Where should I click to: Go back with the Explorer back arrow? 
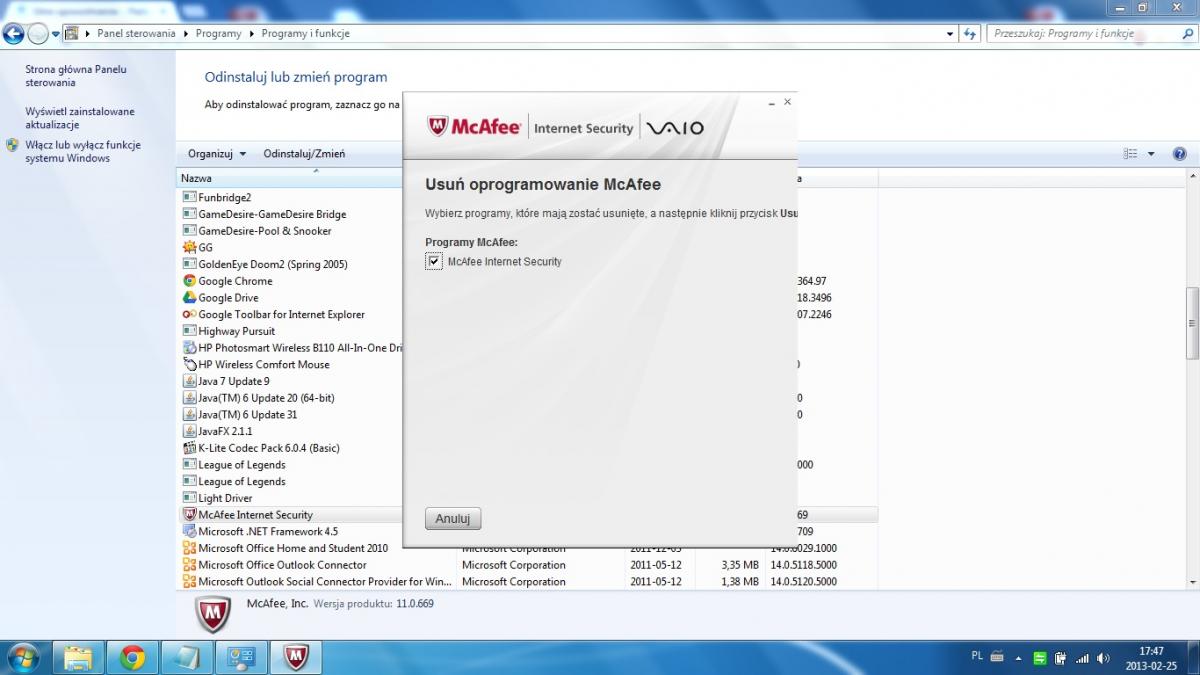[13, 33]
